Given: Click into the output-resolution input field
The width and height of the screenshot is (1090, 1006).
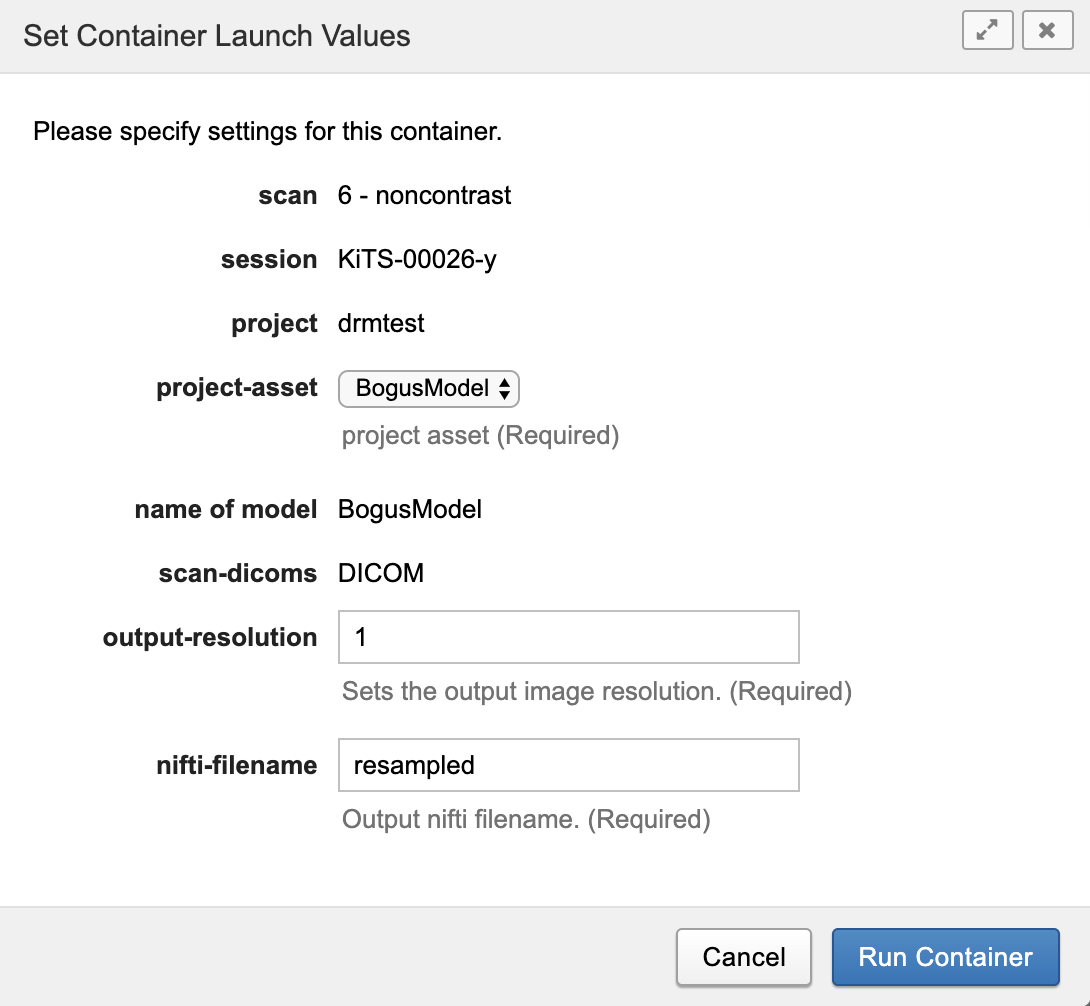Looking at the screenshot, I should (568, 637).
